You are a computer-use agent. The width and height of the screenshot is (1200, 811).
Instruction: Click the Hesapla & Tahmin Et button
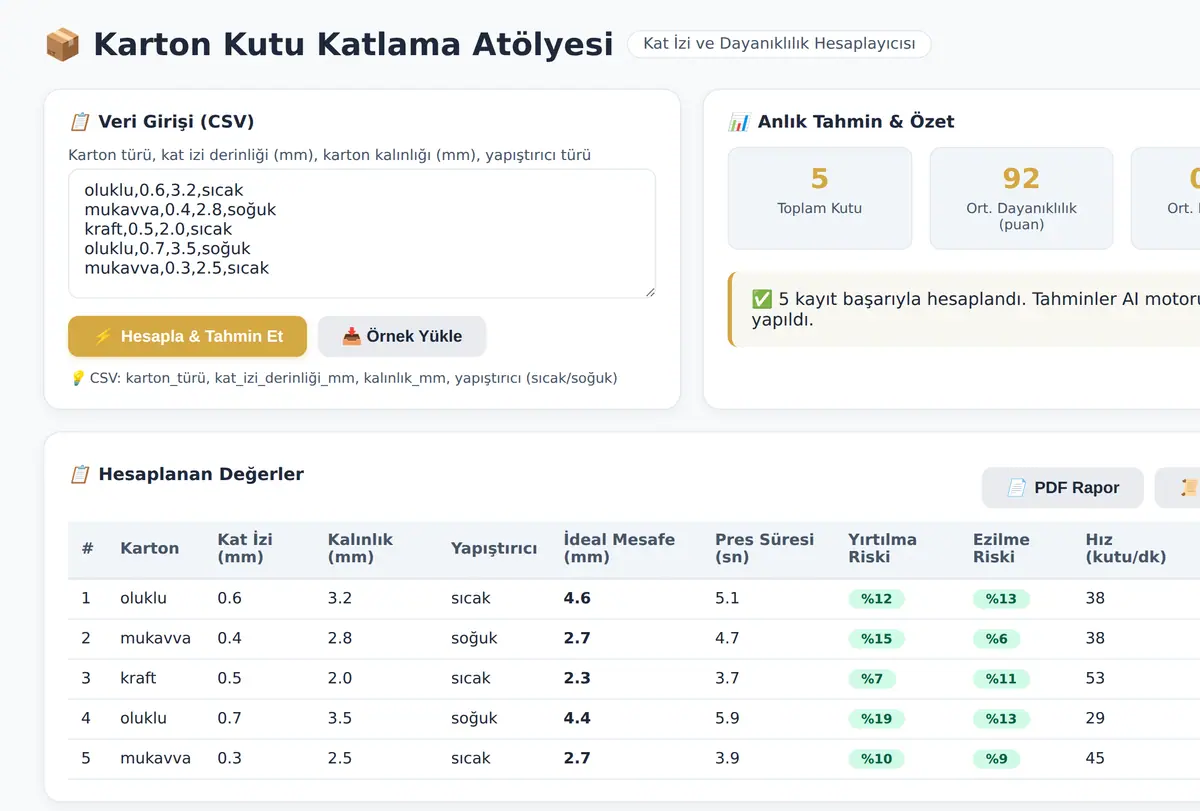tap(187, 336)
